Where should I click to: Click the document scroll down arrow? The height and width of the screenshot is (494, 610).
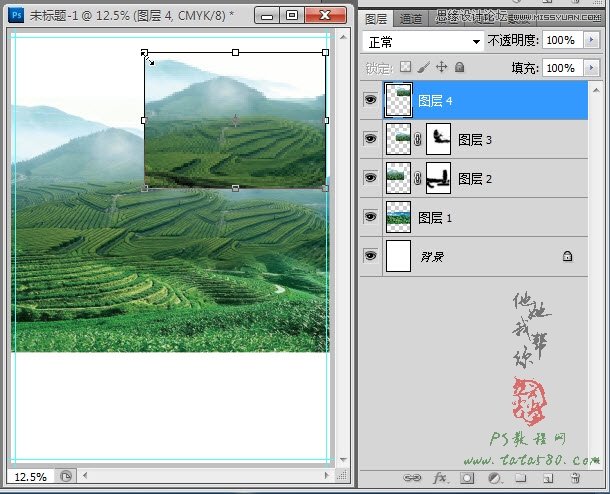point(343,460)
